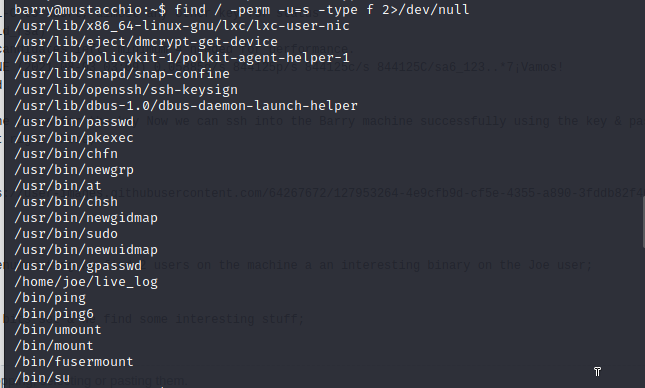Viewport: 645px width, 388px height.
Task: Click the /usr/bin/passwd path
Action: [x=74, y=122]
